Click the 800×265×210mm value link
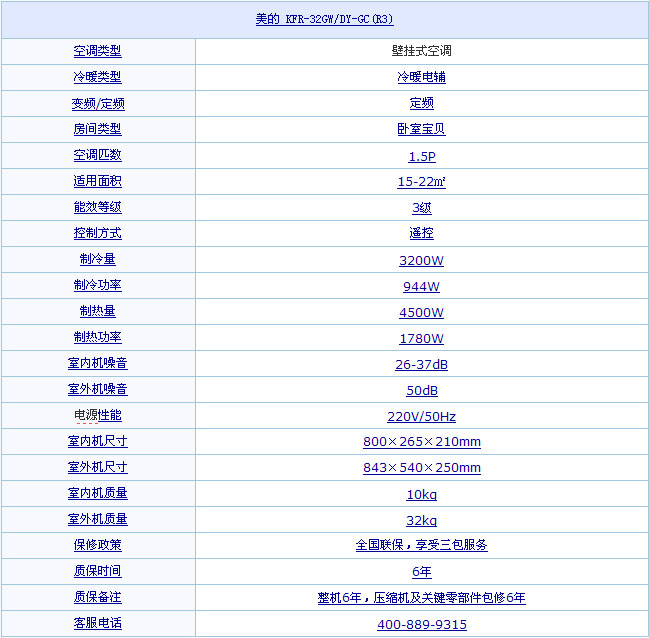Image resolution: width=649 pixels, height=638 pixels. click(422, 442)
